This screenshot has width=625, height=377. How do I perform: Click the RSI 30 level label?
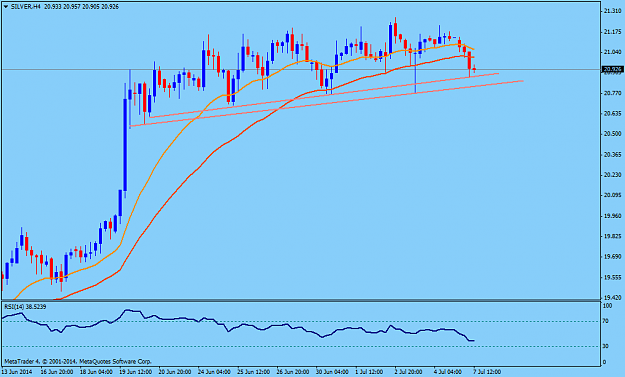tap(606, 346)
